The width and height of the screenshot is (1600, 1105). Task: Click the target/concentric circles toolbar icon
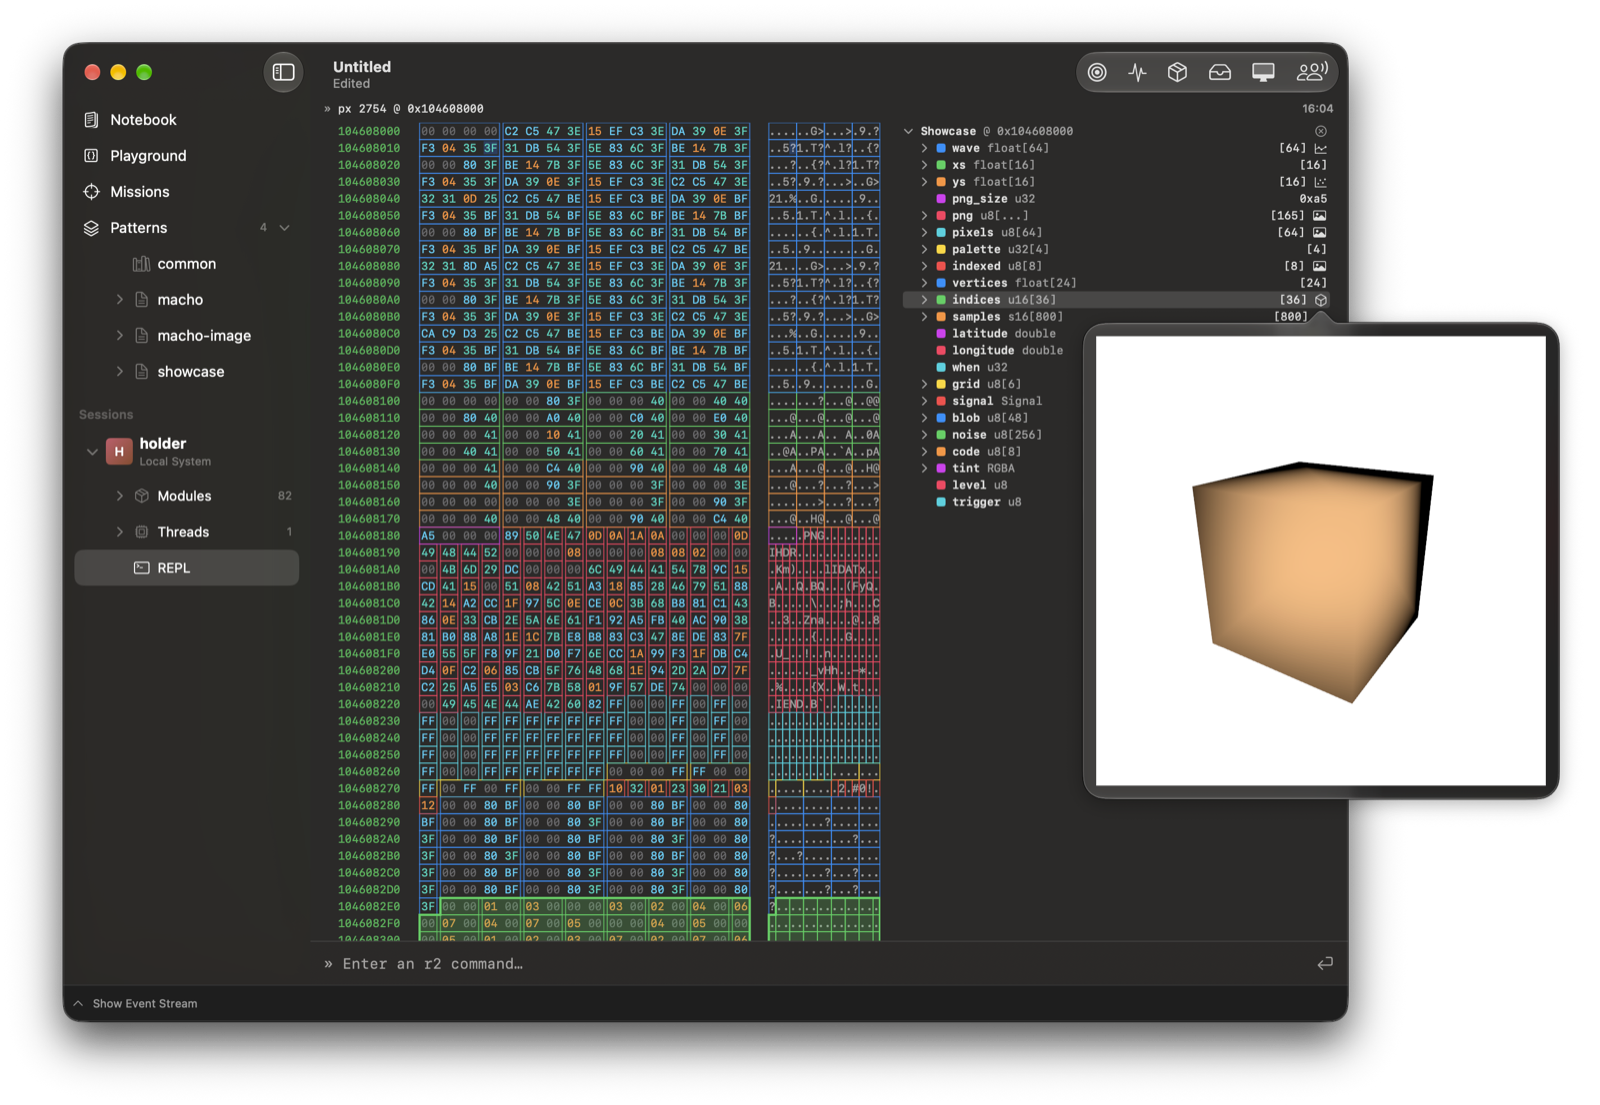[x=1097, y=72]
